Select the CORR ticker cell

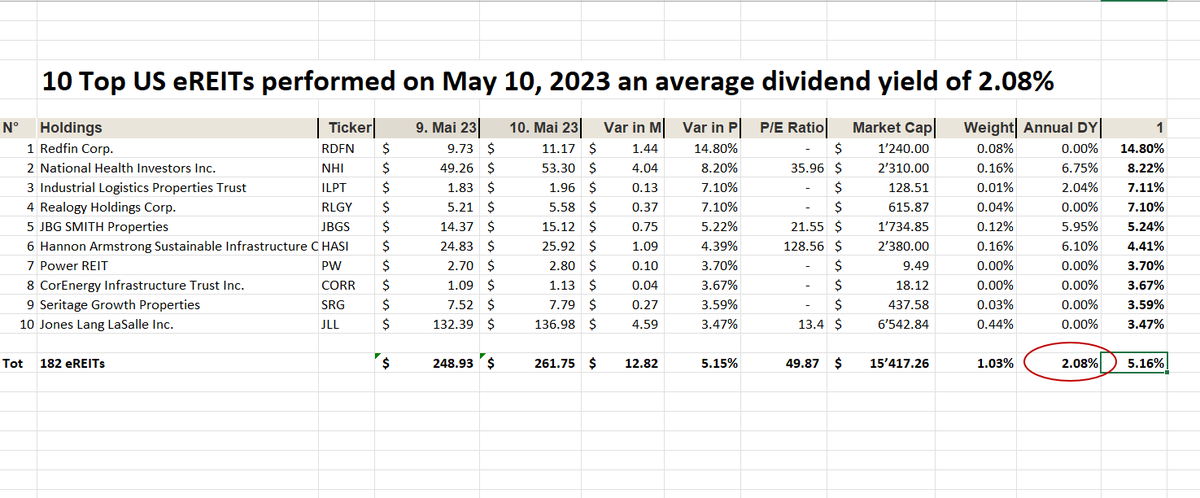coord(345,285)
